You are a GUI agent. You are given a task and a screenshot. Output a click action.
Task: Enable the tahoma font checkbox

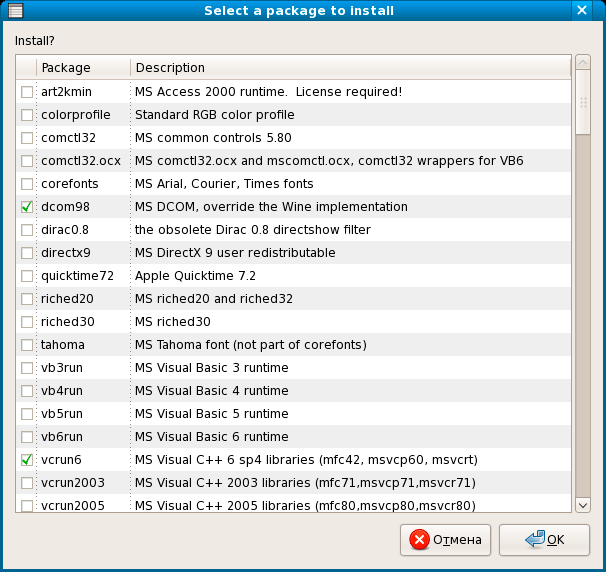(x=27, y=345)
